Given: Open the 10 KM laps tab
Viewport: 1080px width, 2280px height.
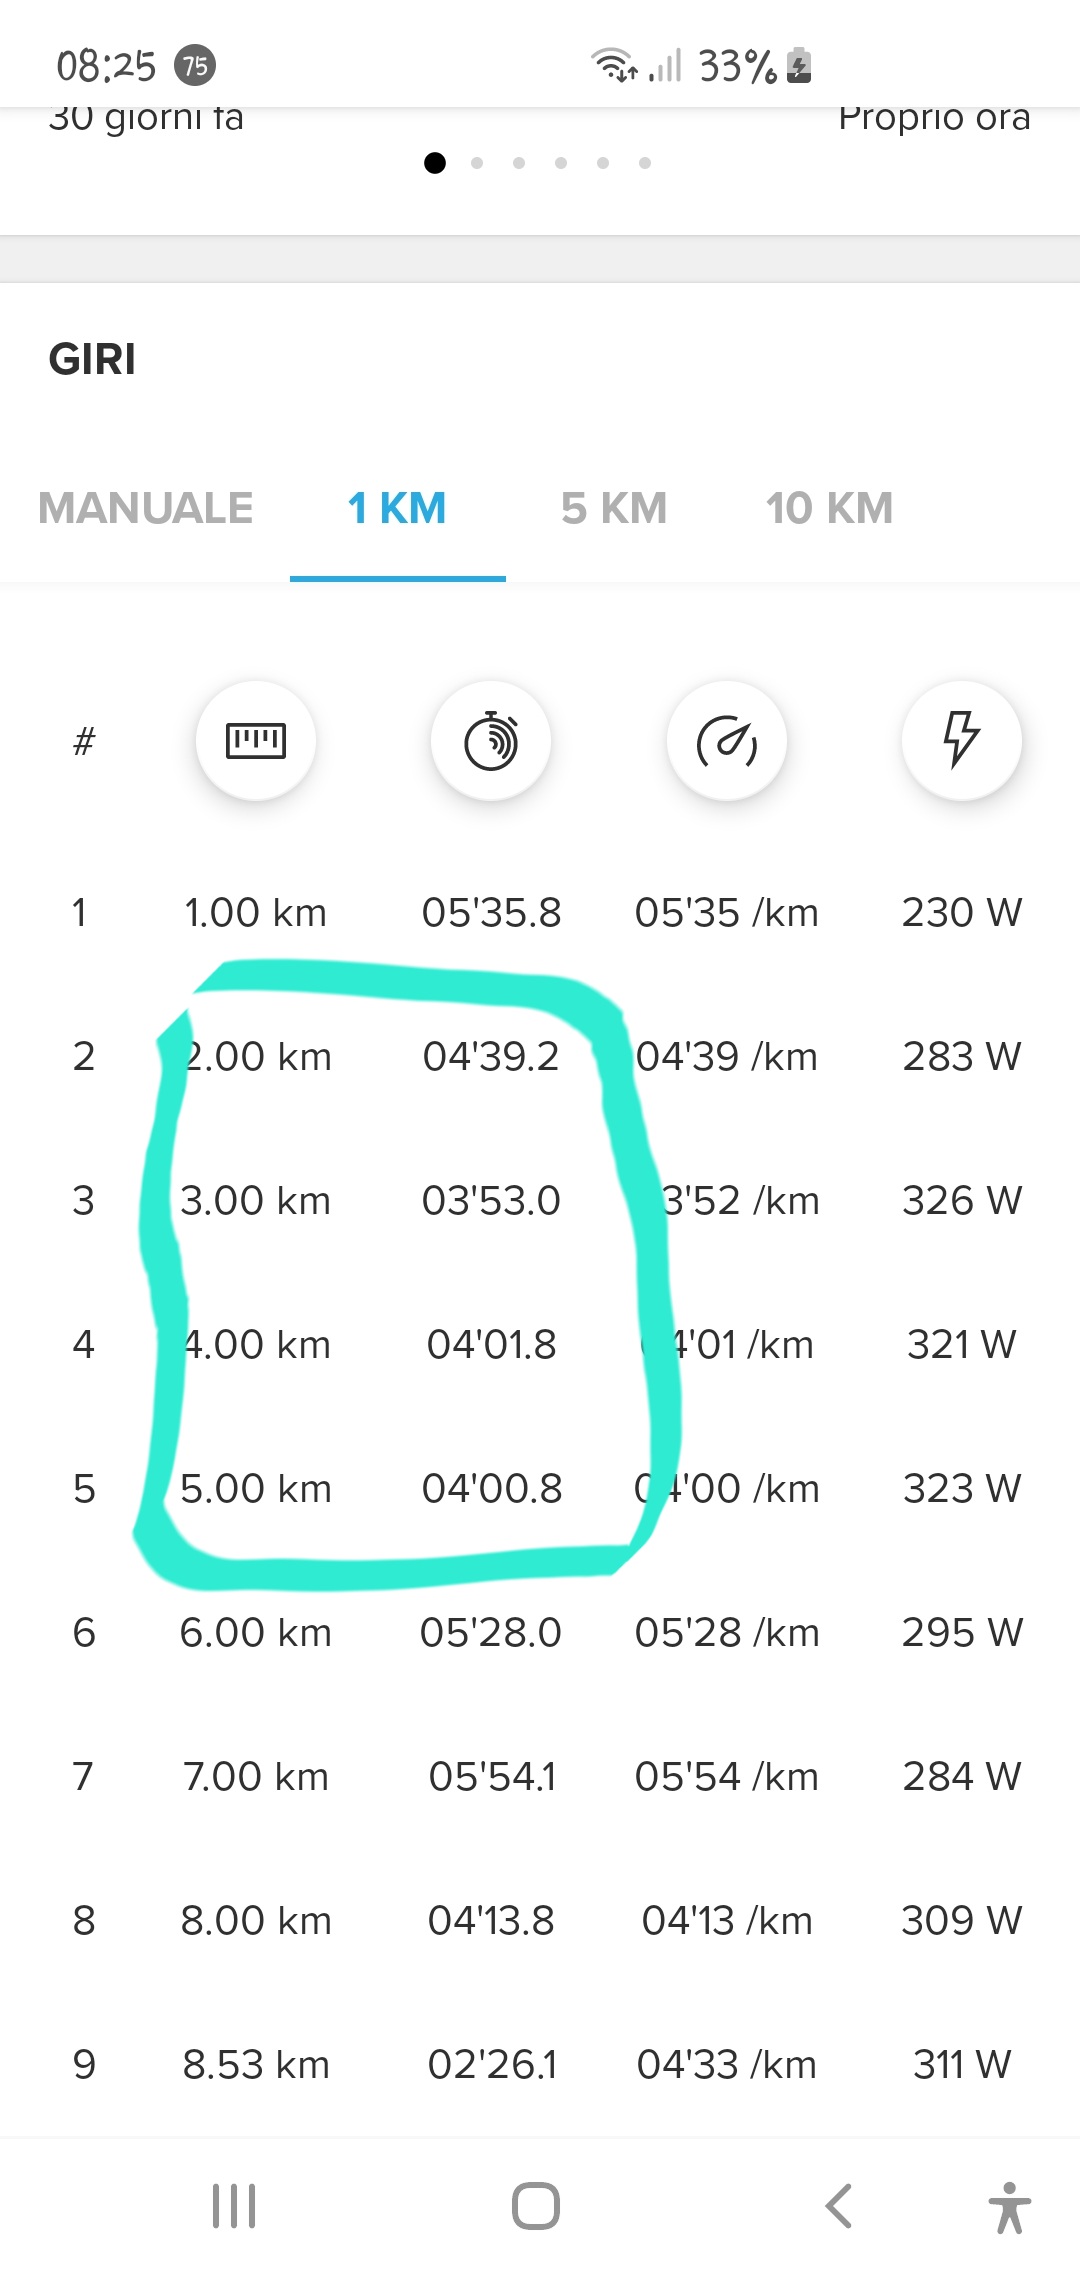Looking at the screenshot, I should coord(829,508).
